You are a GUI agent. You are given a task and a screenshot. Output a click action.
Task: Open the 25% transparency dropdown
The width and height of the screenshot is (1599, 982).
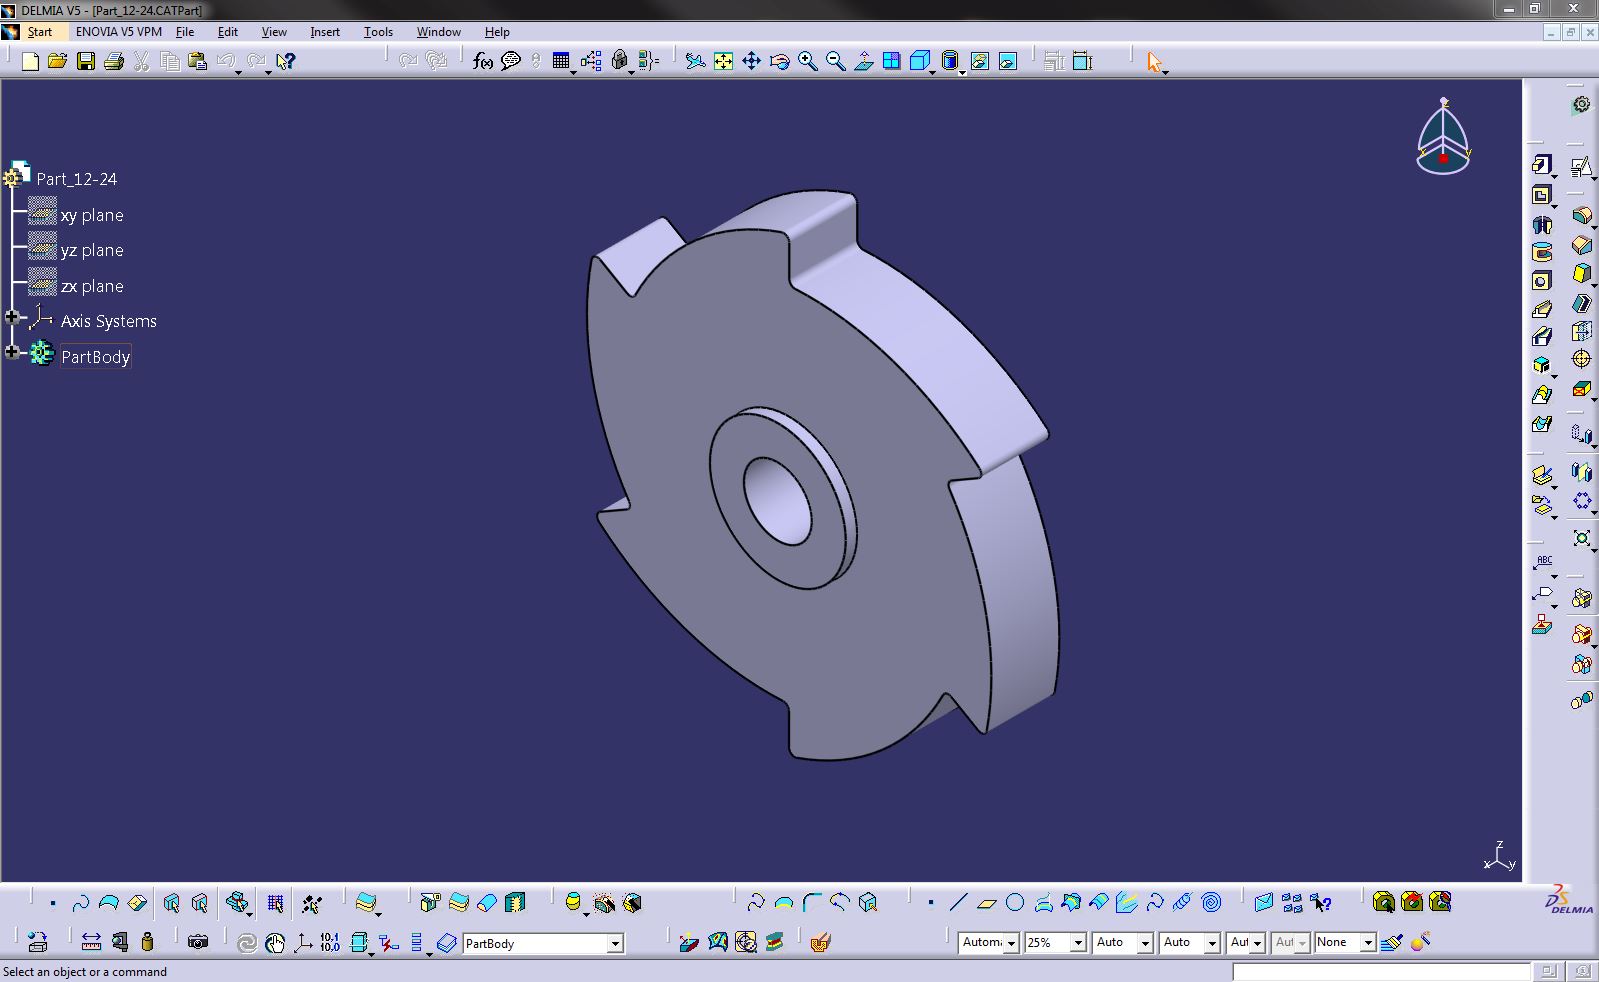click(1078, 943)
